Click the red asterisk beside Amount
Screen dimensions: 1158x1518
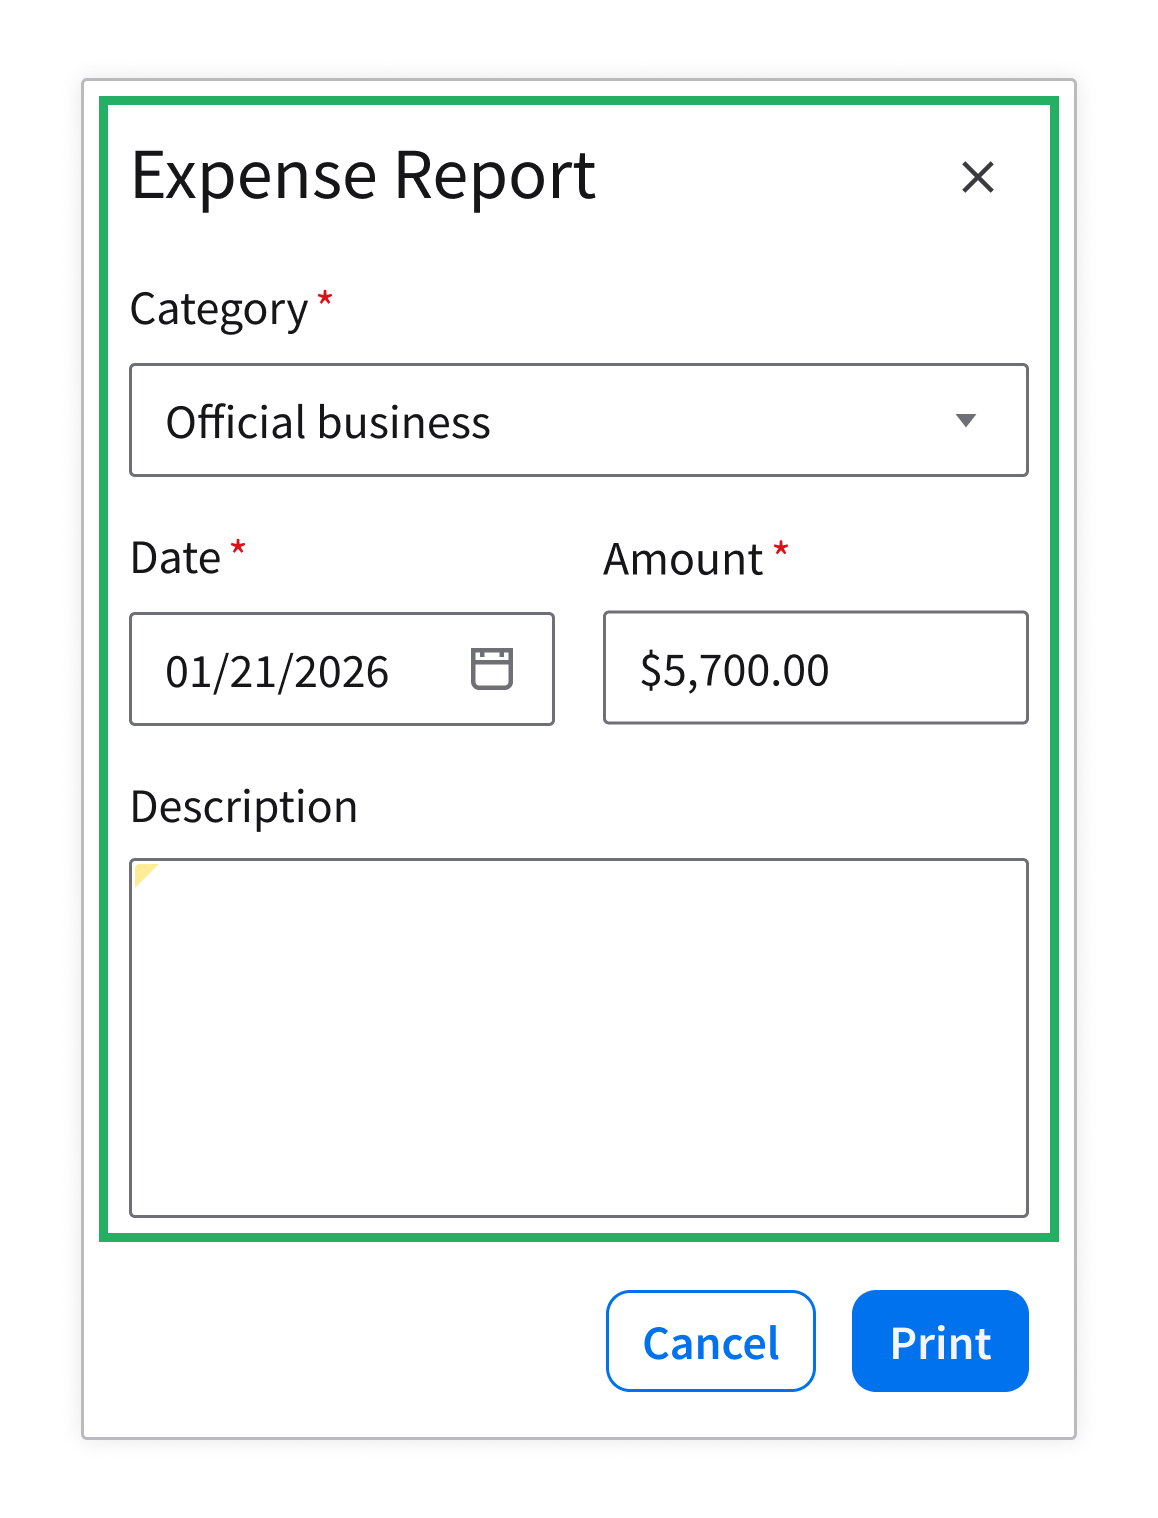[x=781, y=550]
